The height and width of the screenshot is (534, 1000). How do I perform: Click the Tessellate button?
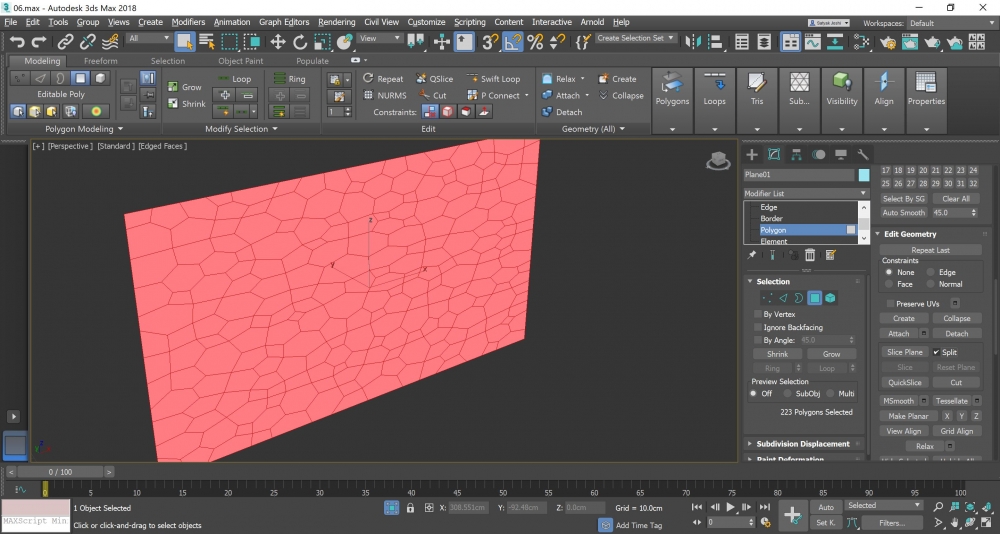coord(951,401)
